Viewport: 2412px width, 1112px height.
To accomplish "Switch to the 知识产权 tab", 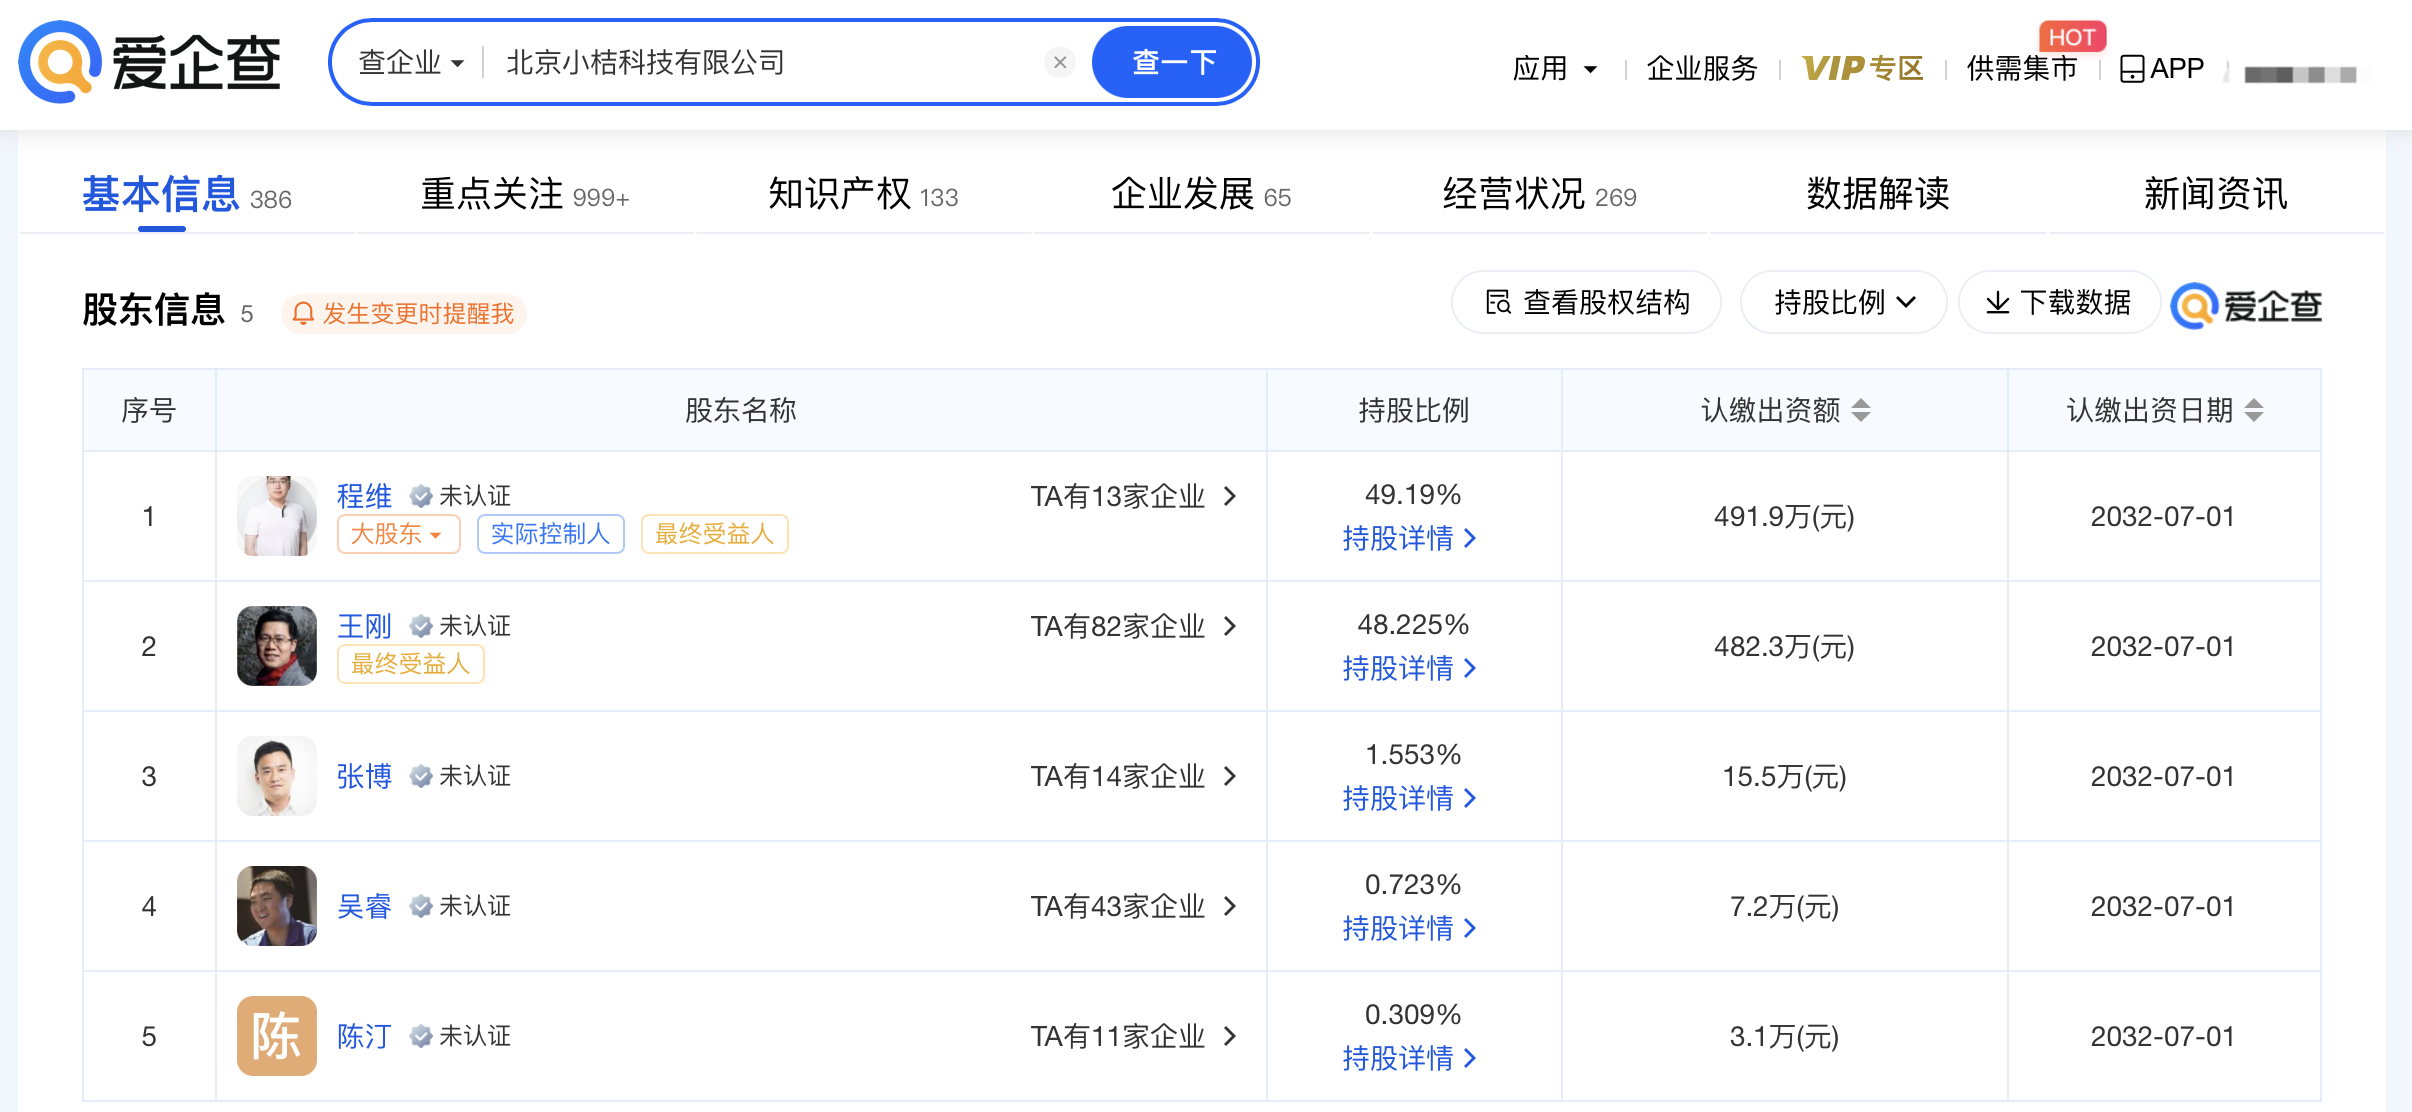I will click(x=863, y=194).
